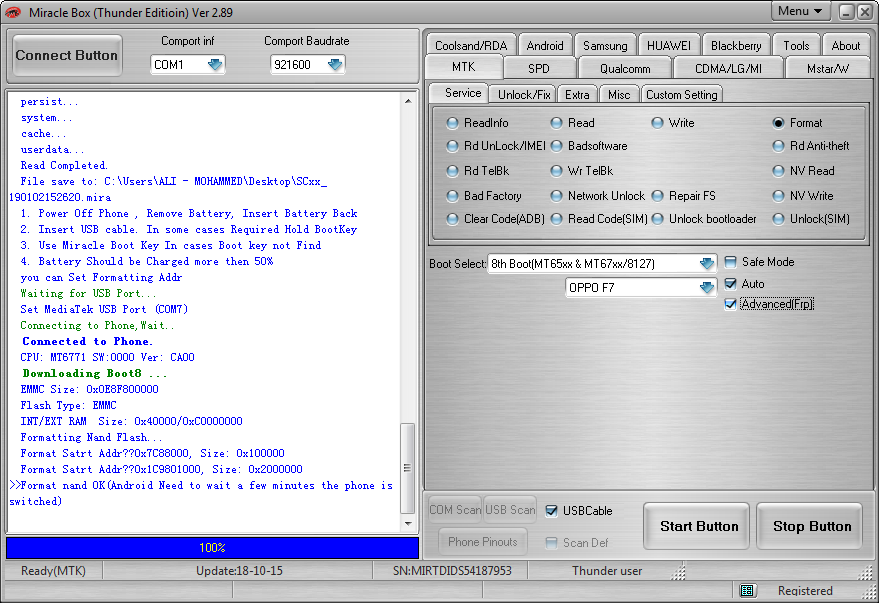Toggle the USBCable checkbox
879x603 pixels.
tap(552, 511)
